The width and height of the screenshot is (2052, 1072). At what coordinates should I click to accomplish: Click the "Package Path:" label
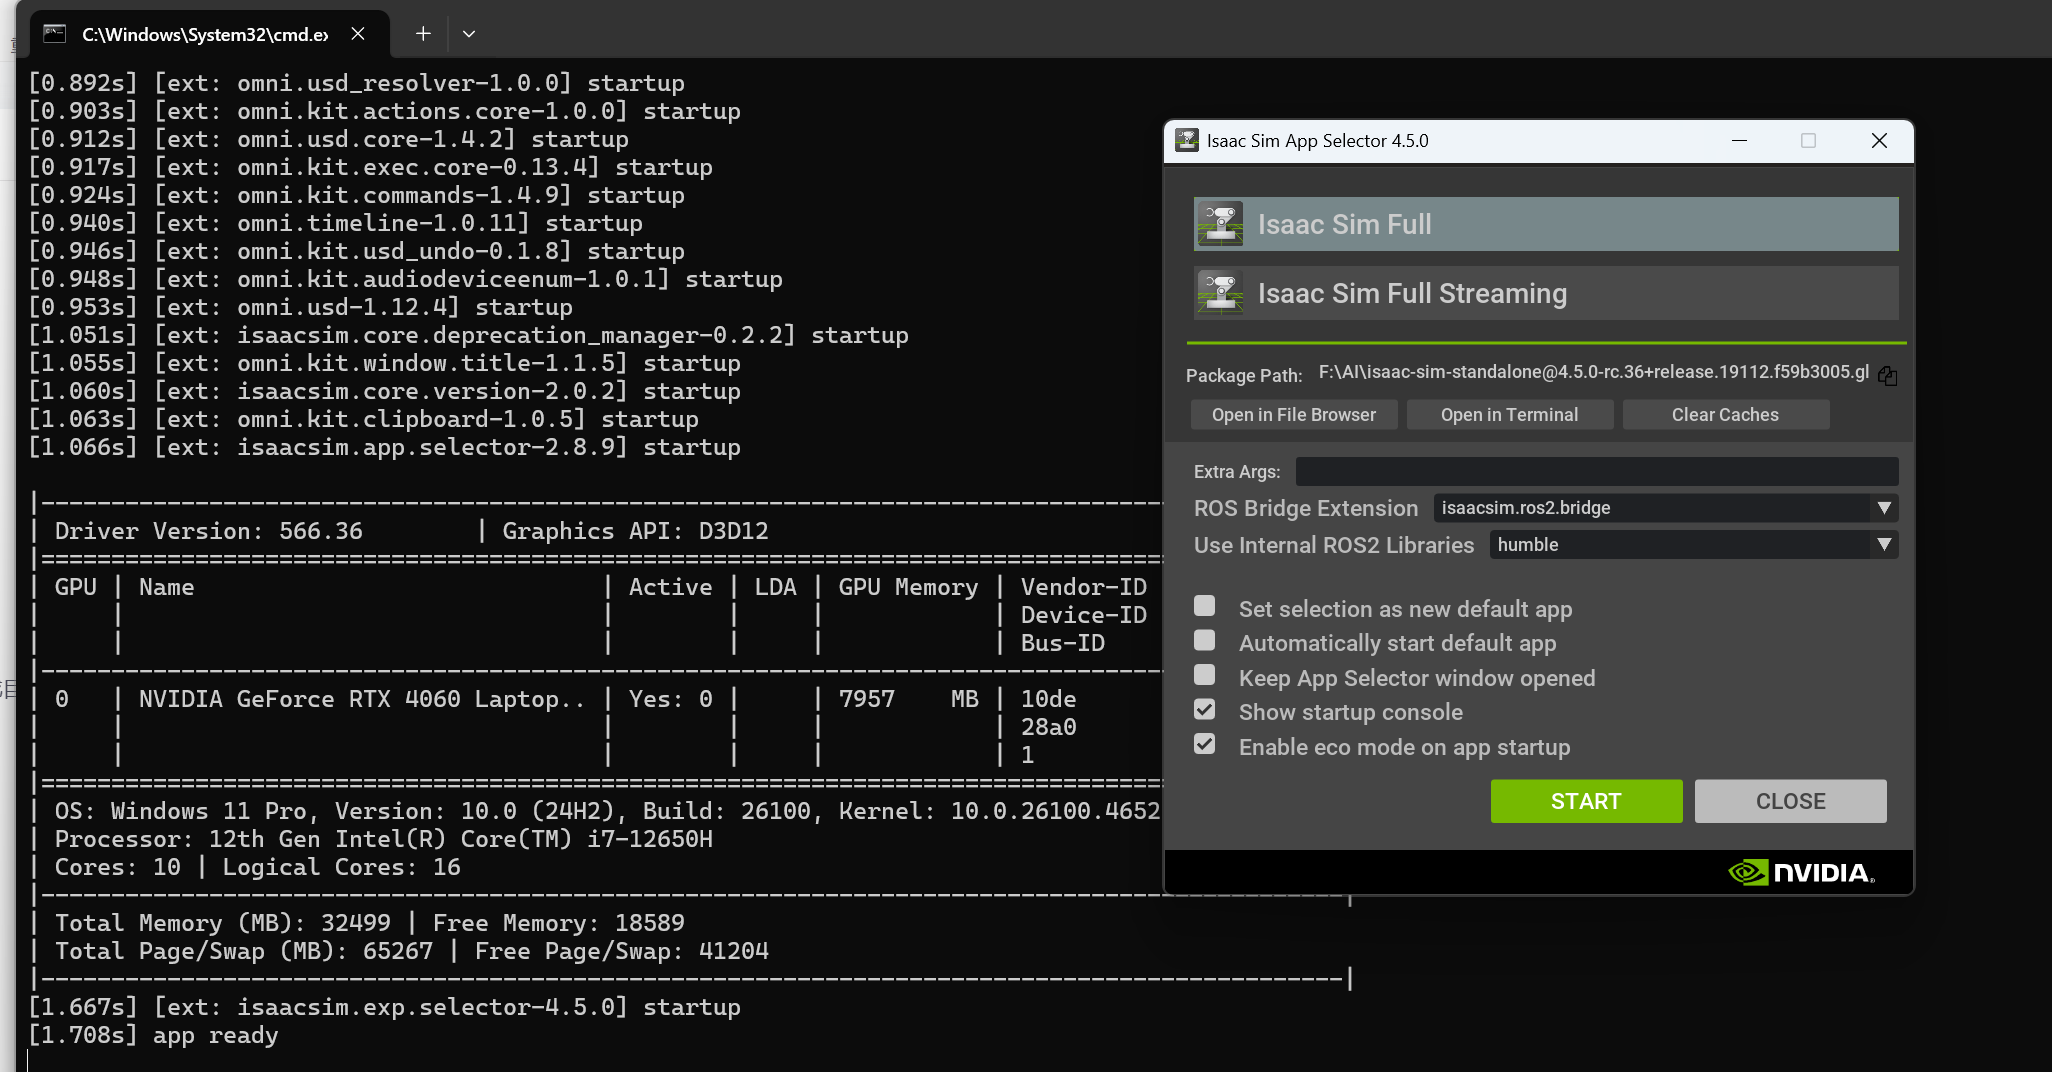[1244, 375]
